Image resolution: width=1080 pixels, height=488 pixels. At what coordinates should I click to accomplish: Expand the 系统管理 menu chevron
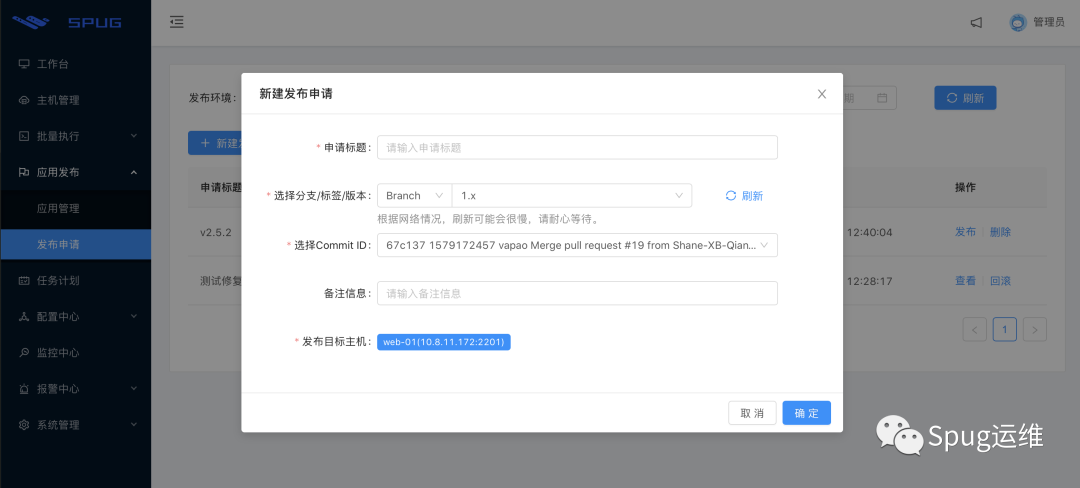(134, 425)
